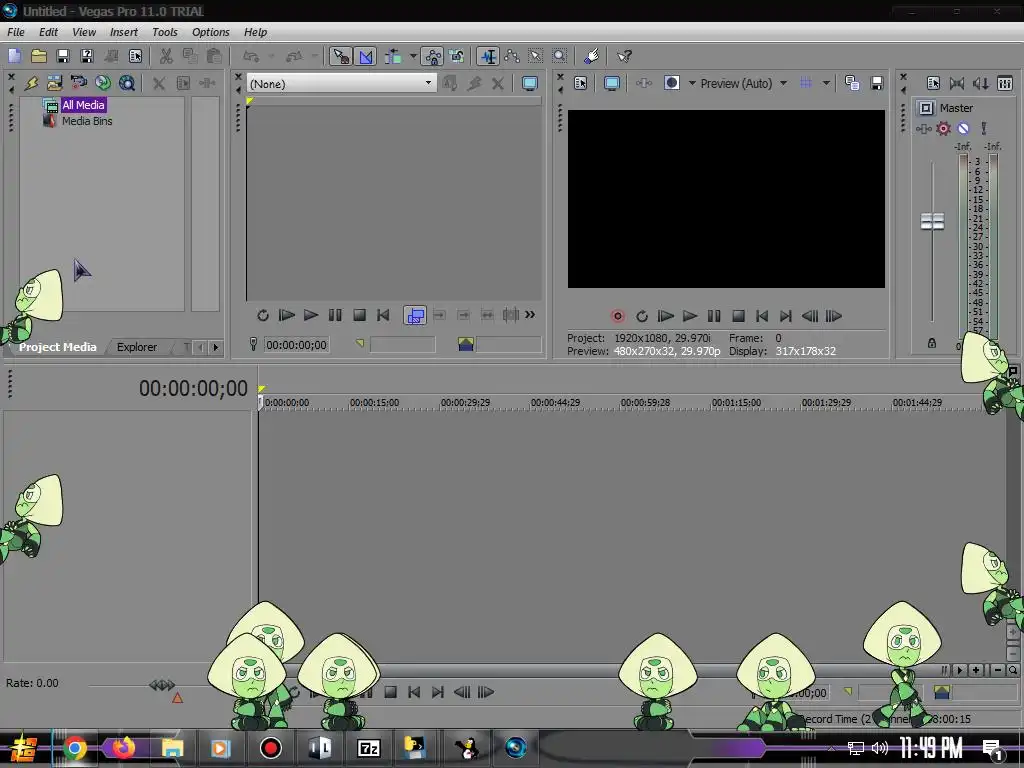Show next tabs with right arrow
This screenshot has height=768, width=1024.
(x=216, y=347)
